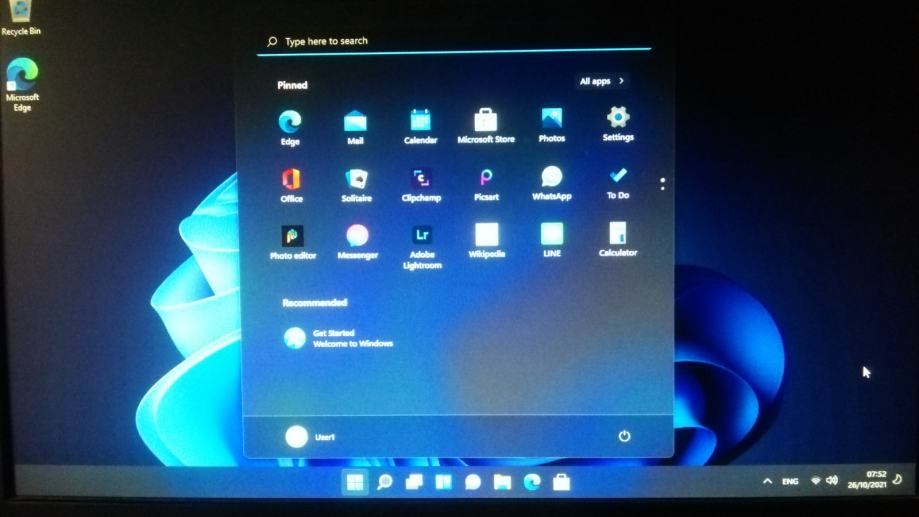919x517 pixels.
Task: Open Microsoft Store from taskbar
Action: click(561, 482)
